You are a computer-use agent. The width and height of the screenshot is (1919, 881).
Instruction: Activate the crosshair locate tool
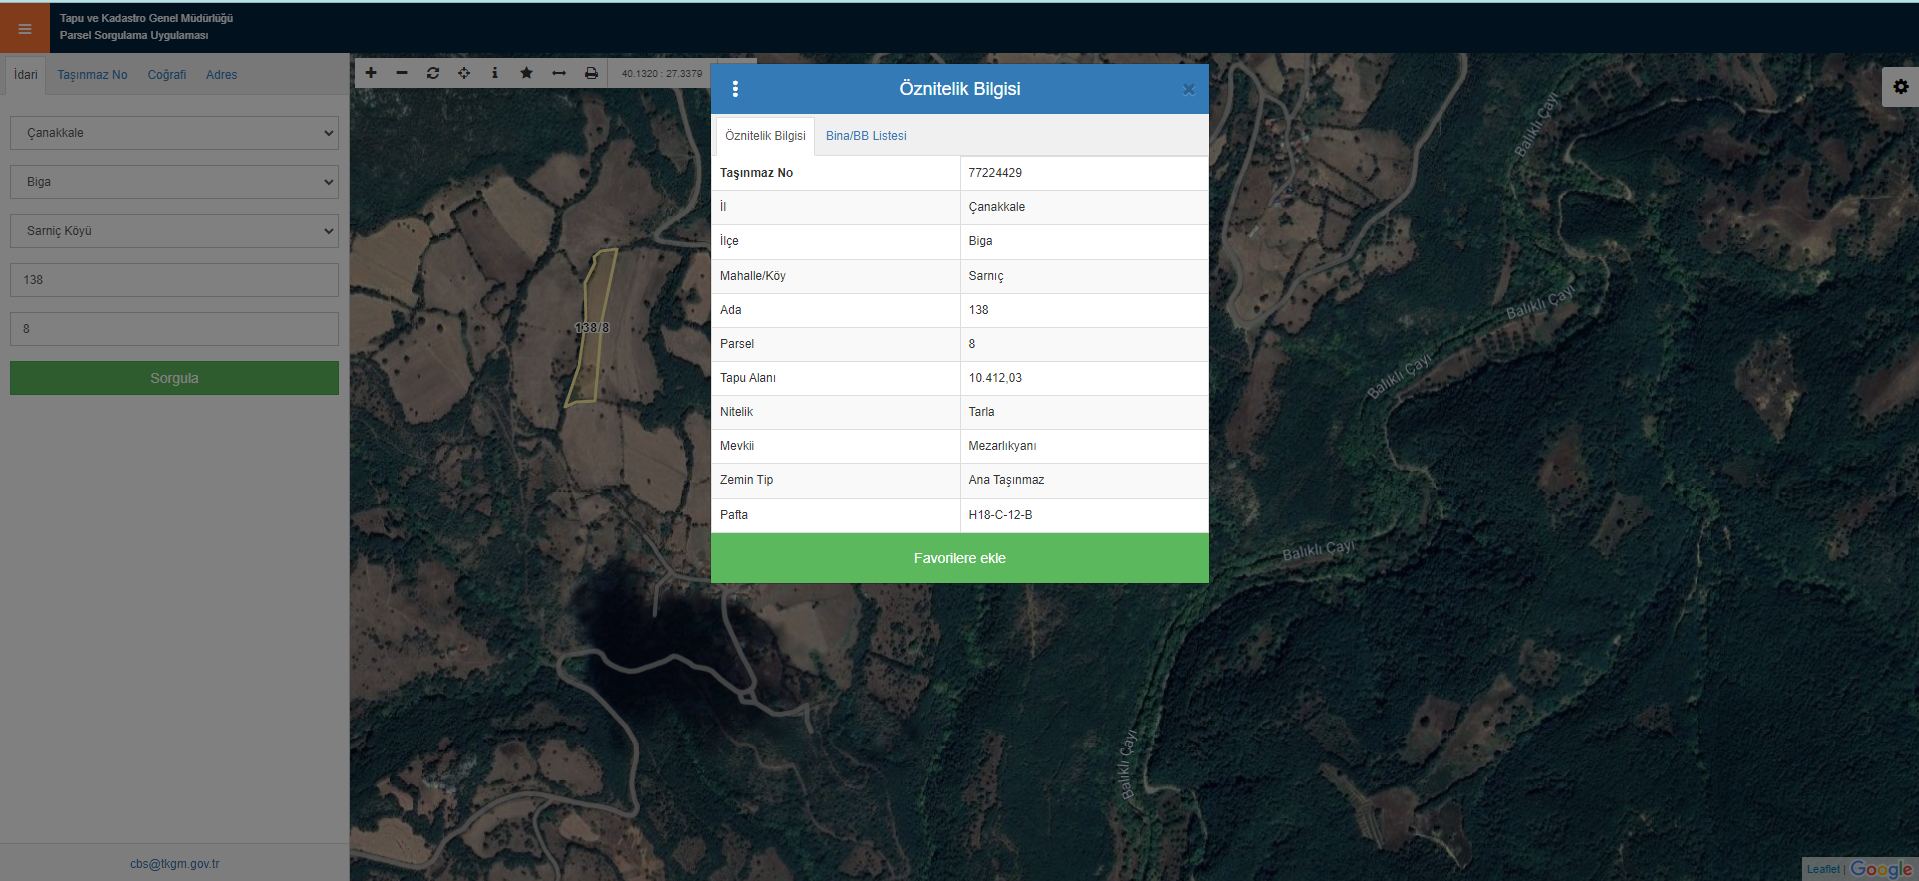pyautogui.click(x=464, y=73)
